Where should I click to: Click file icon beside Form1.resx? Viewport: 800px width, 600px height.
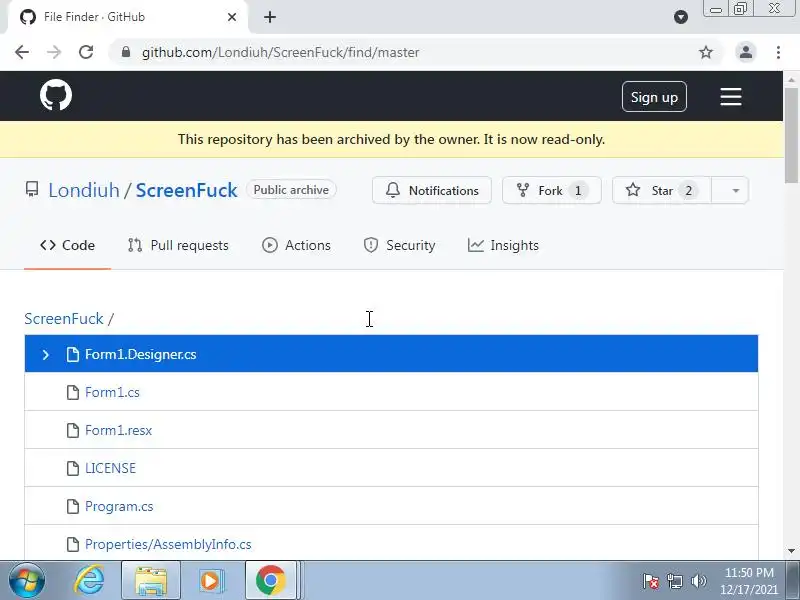click(x=73, y=431)
